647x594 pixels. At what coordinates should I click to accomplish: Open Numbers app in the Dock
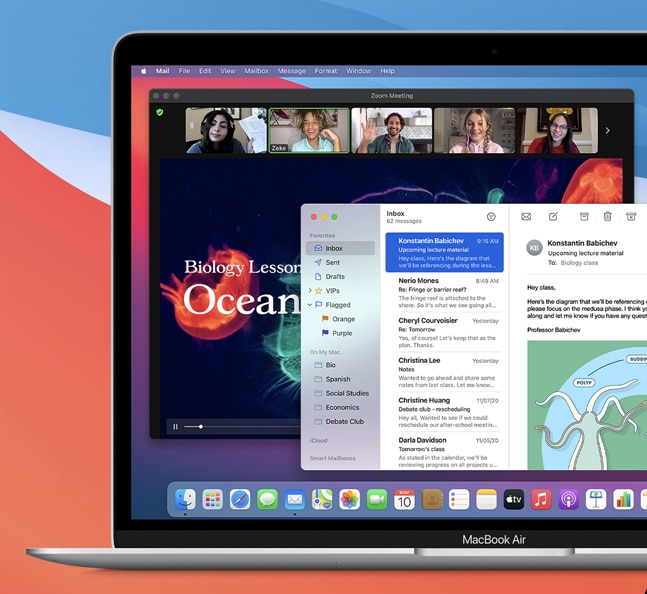click(x=623, y=500)
